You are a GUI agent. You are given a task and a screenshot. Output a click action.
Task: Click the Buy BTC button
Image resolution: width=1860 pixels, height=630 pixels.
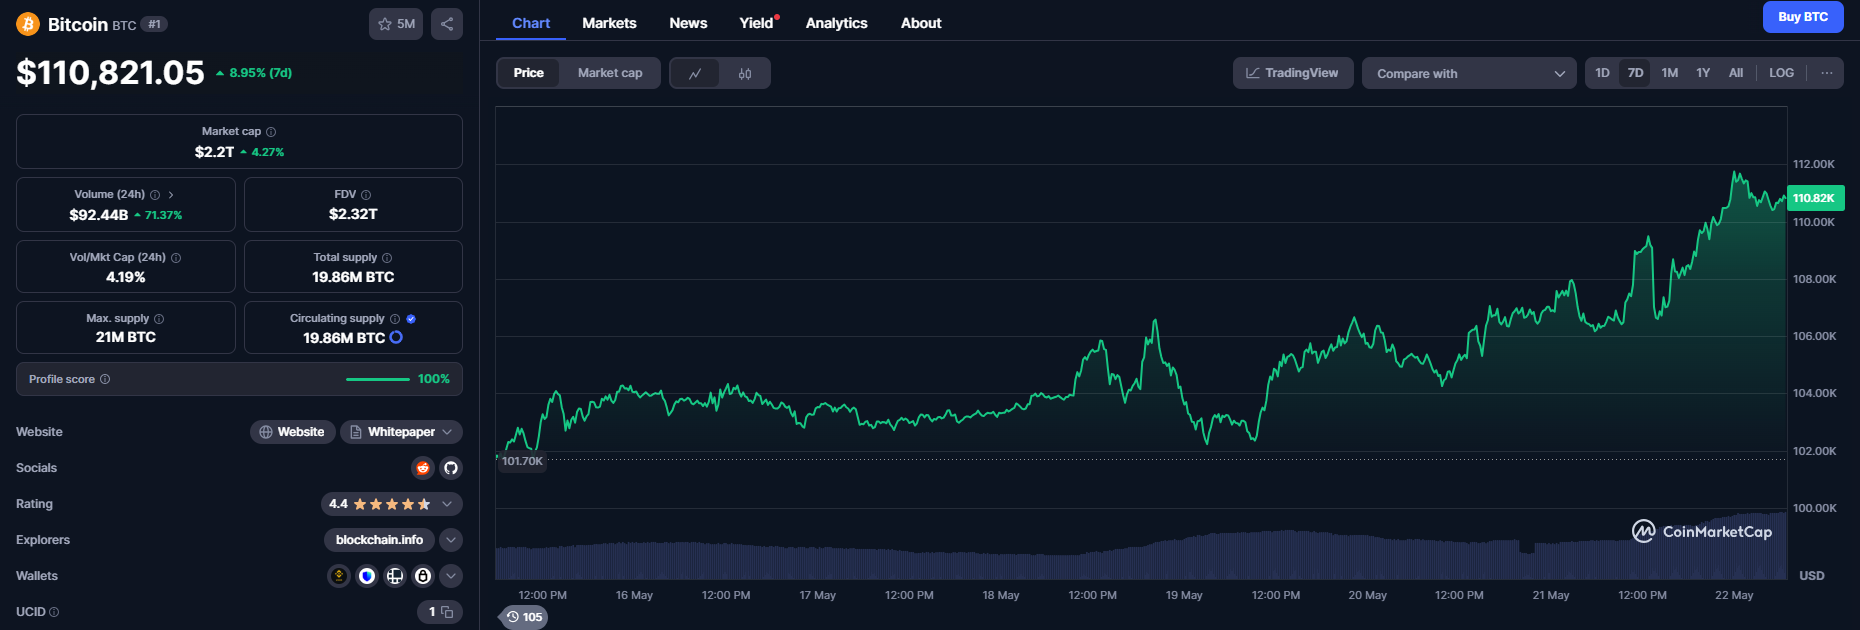tap(1803, 17)
